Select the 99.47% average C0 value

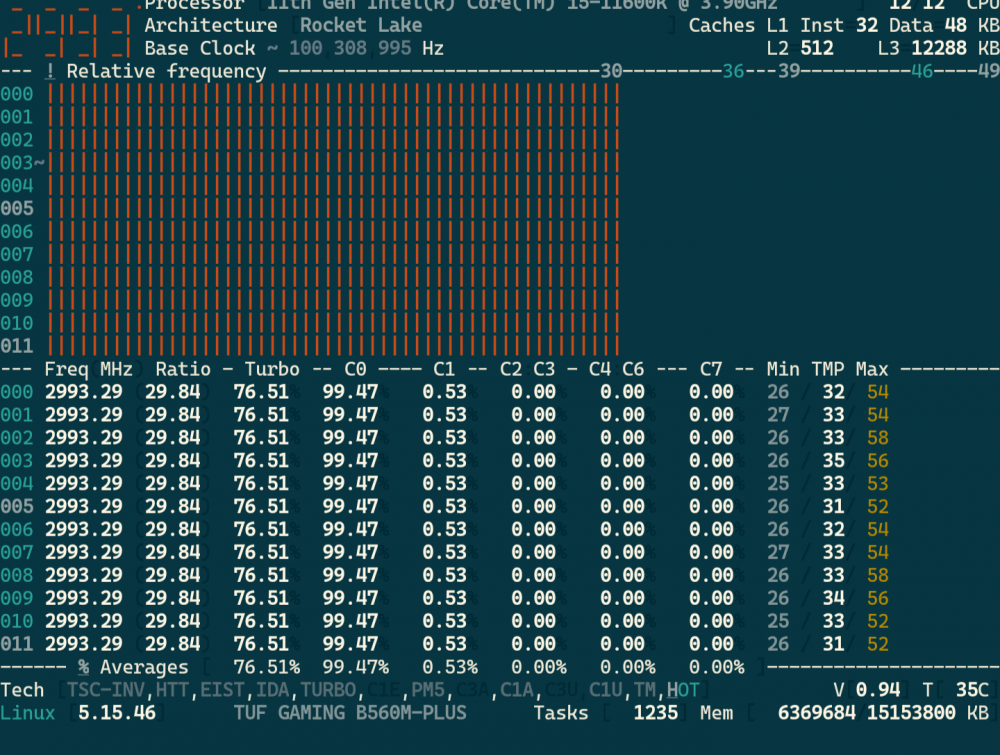click(x=355, y=668)
